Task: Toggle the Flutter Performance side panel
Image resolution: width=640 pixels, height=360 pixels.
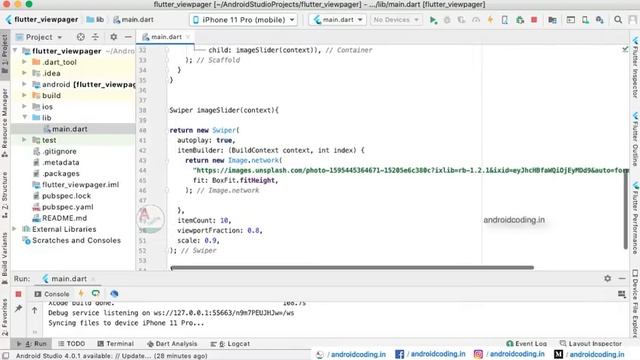Action: tap(635, 218)
